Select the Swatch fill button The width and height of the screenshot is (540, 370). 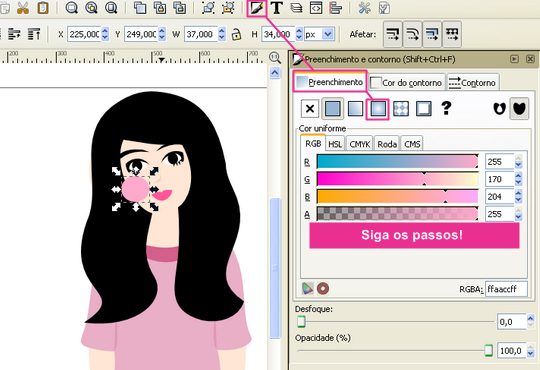click(424, 109)
